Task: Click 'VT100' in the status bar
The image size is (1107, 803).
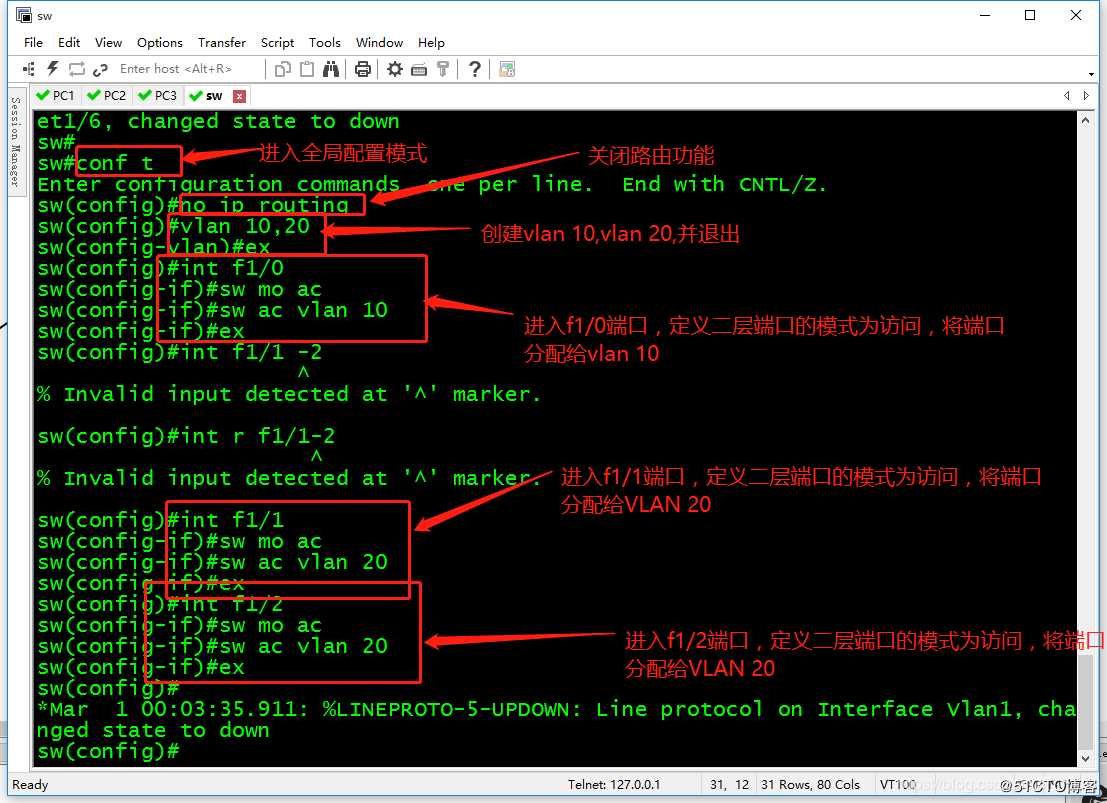Action: click(x=897, y=784)
